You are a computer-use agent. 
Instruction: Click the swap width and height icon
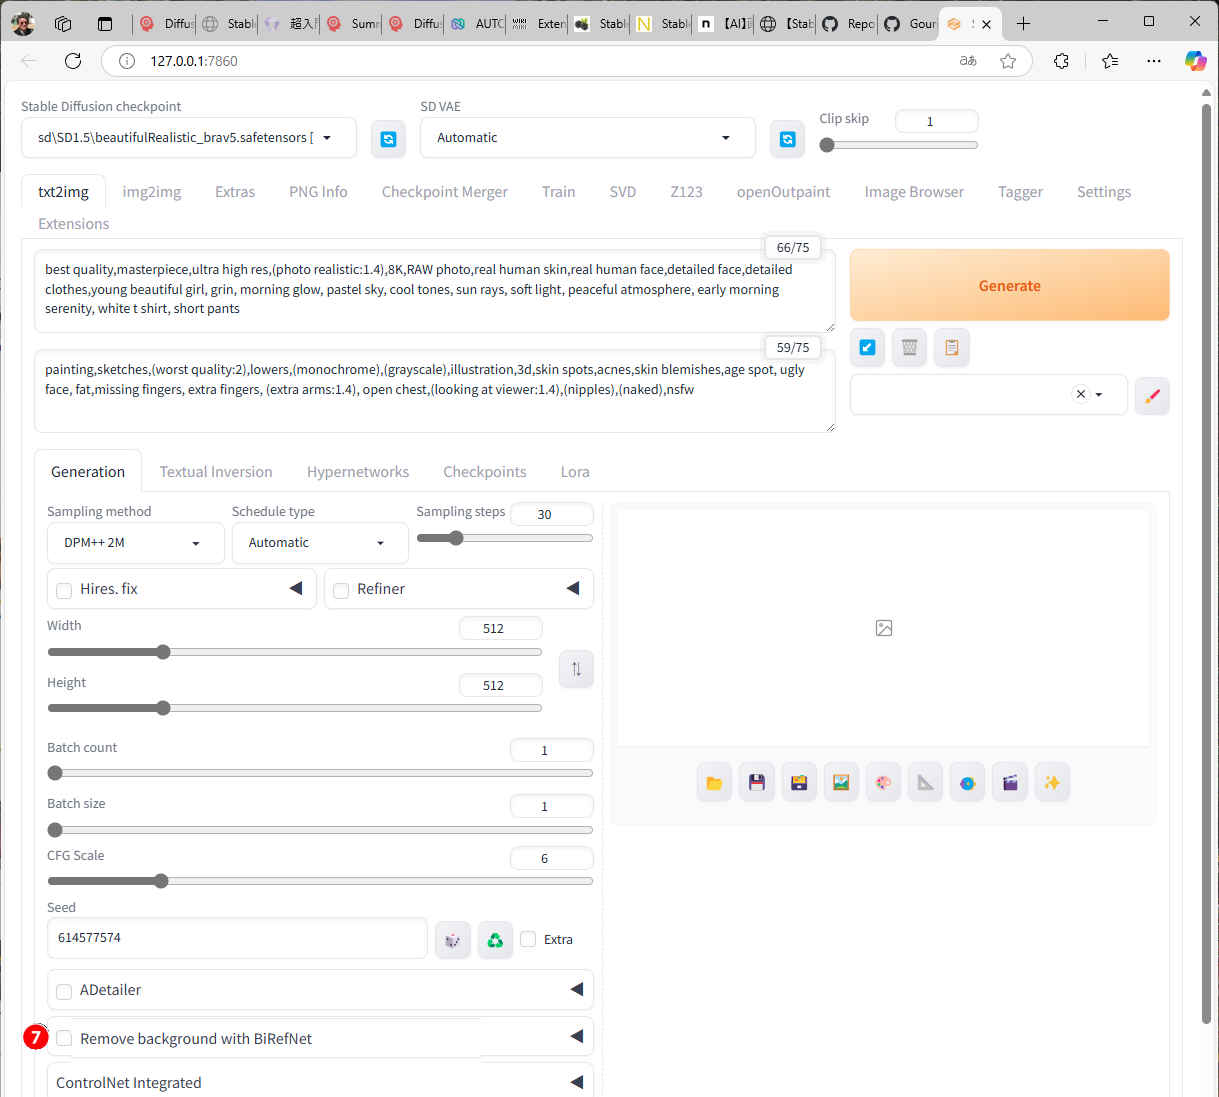[x=576, y=669]
